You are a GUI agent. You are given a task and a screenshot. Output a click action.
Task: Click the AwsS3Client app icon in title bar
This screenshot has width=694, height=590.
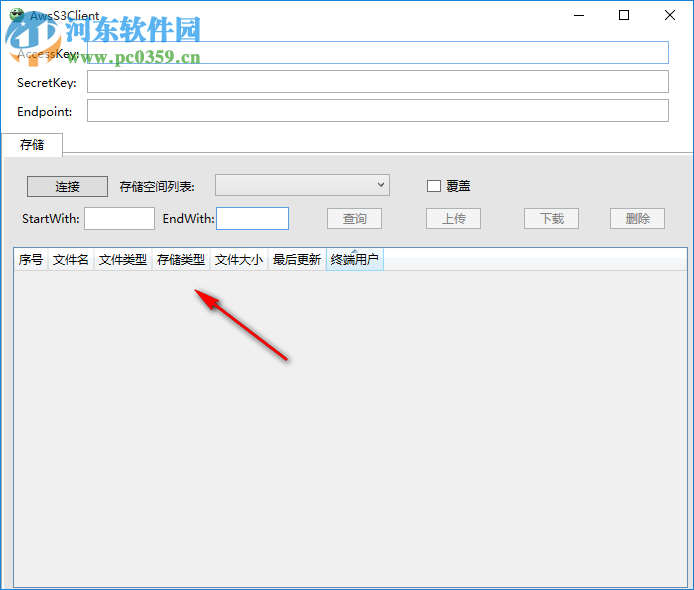17,15
